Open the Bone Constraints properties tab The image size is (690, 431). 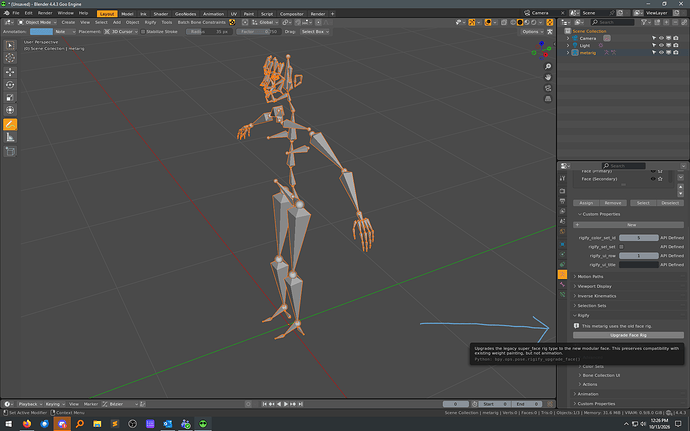tap(562, 294)
